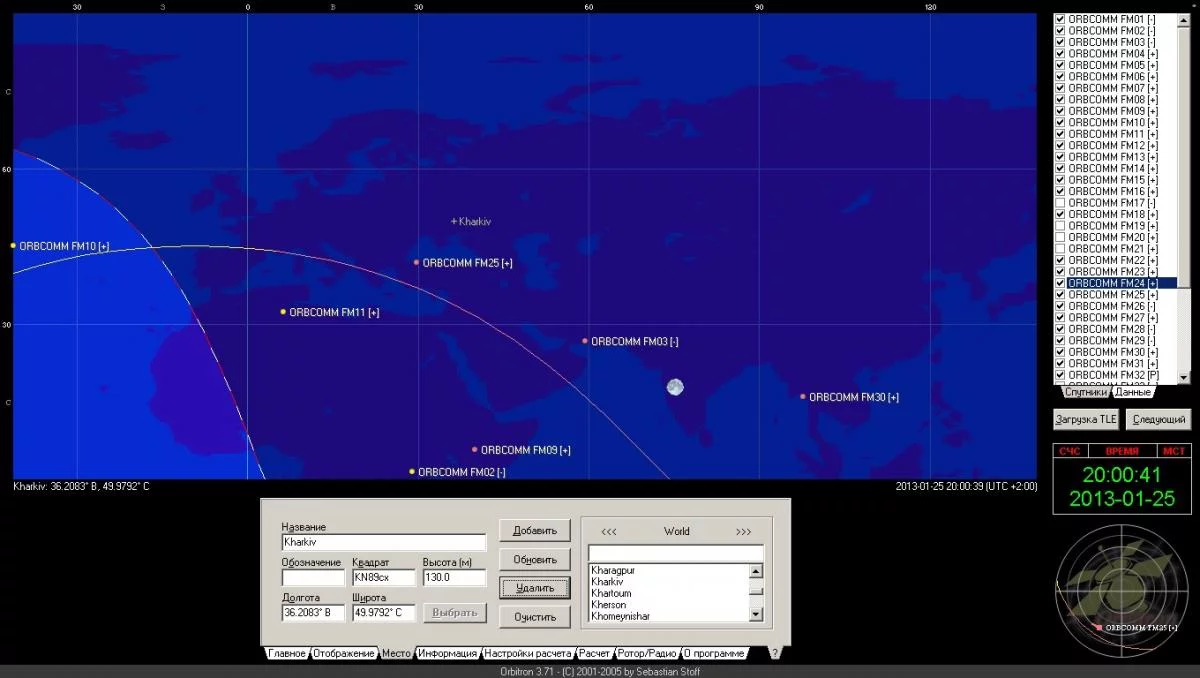Select the ORBCOMM FM02 satellite marker on map
The height and width of the screenshot is (678, 1200).
(x=411, y=471)
